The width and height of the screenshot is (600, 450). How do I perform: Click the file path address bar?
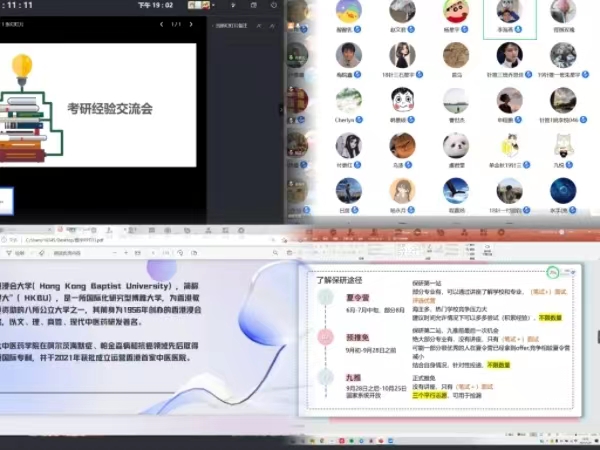[x=60, y=241]
